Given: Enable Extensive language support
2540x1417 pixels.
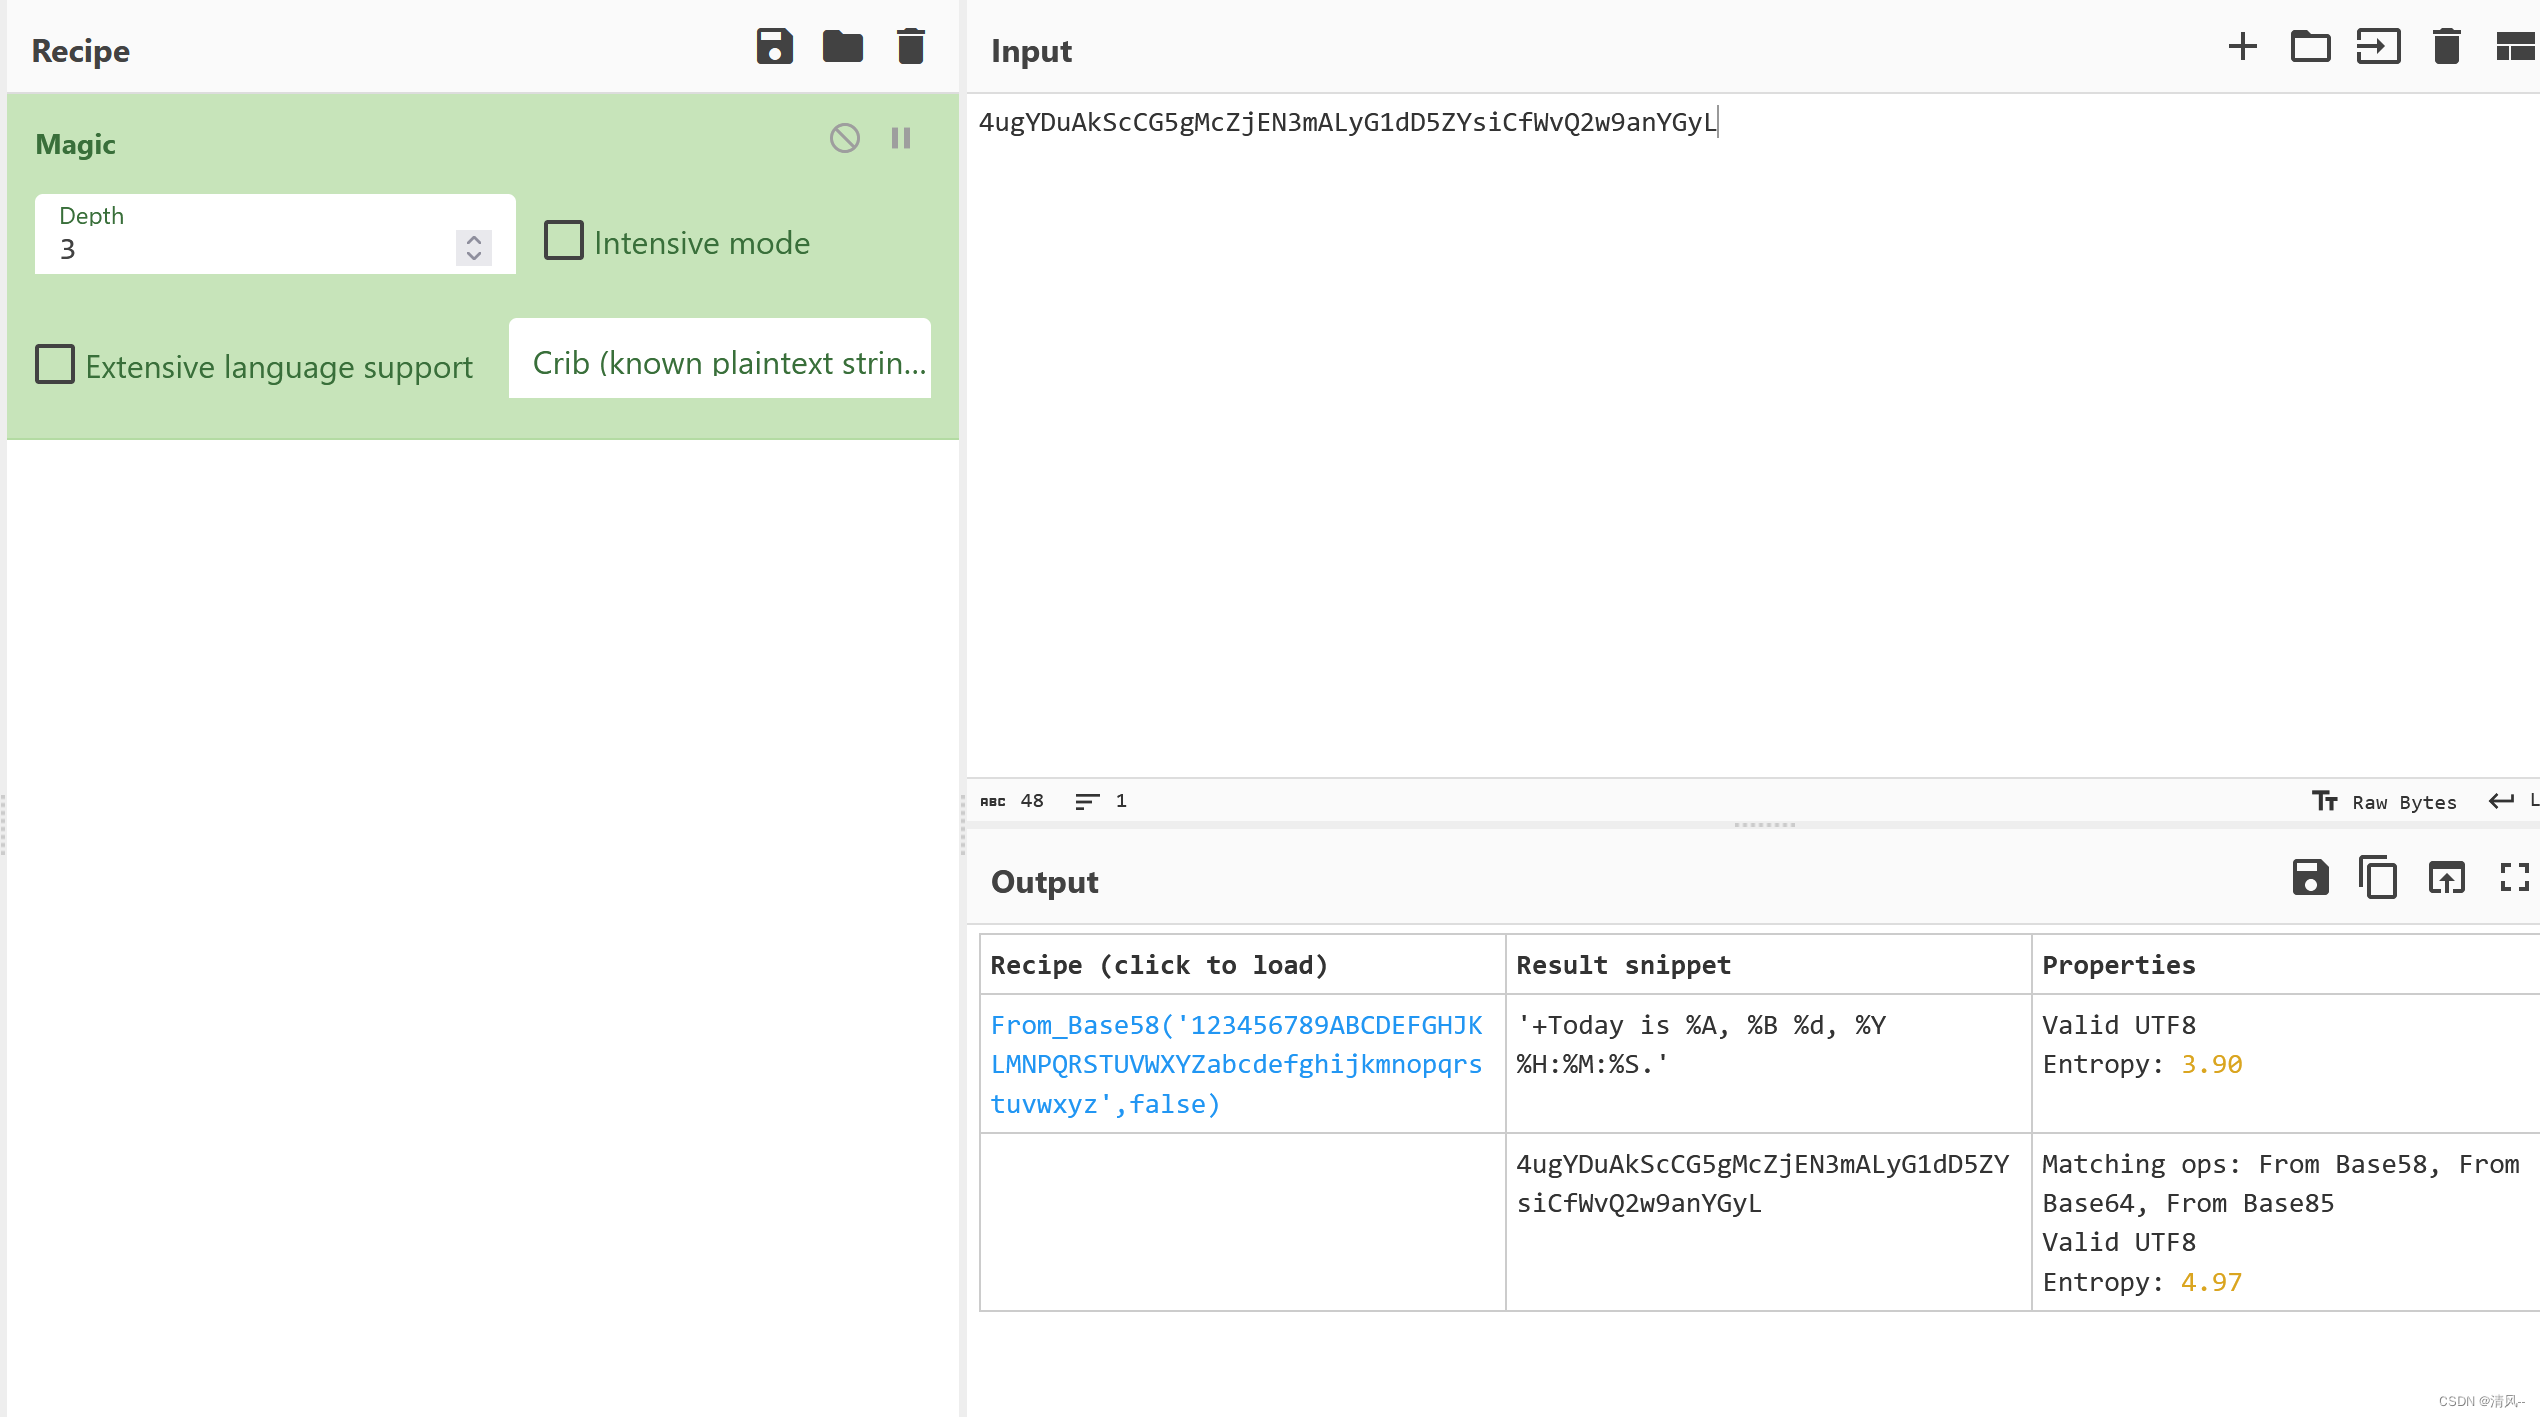Looking at the screenshot, I should 55,365.
